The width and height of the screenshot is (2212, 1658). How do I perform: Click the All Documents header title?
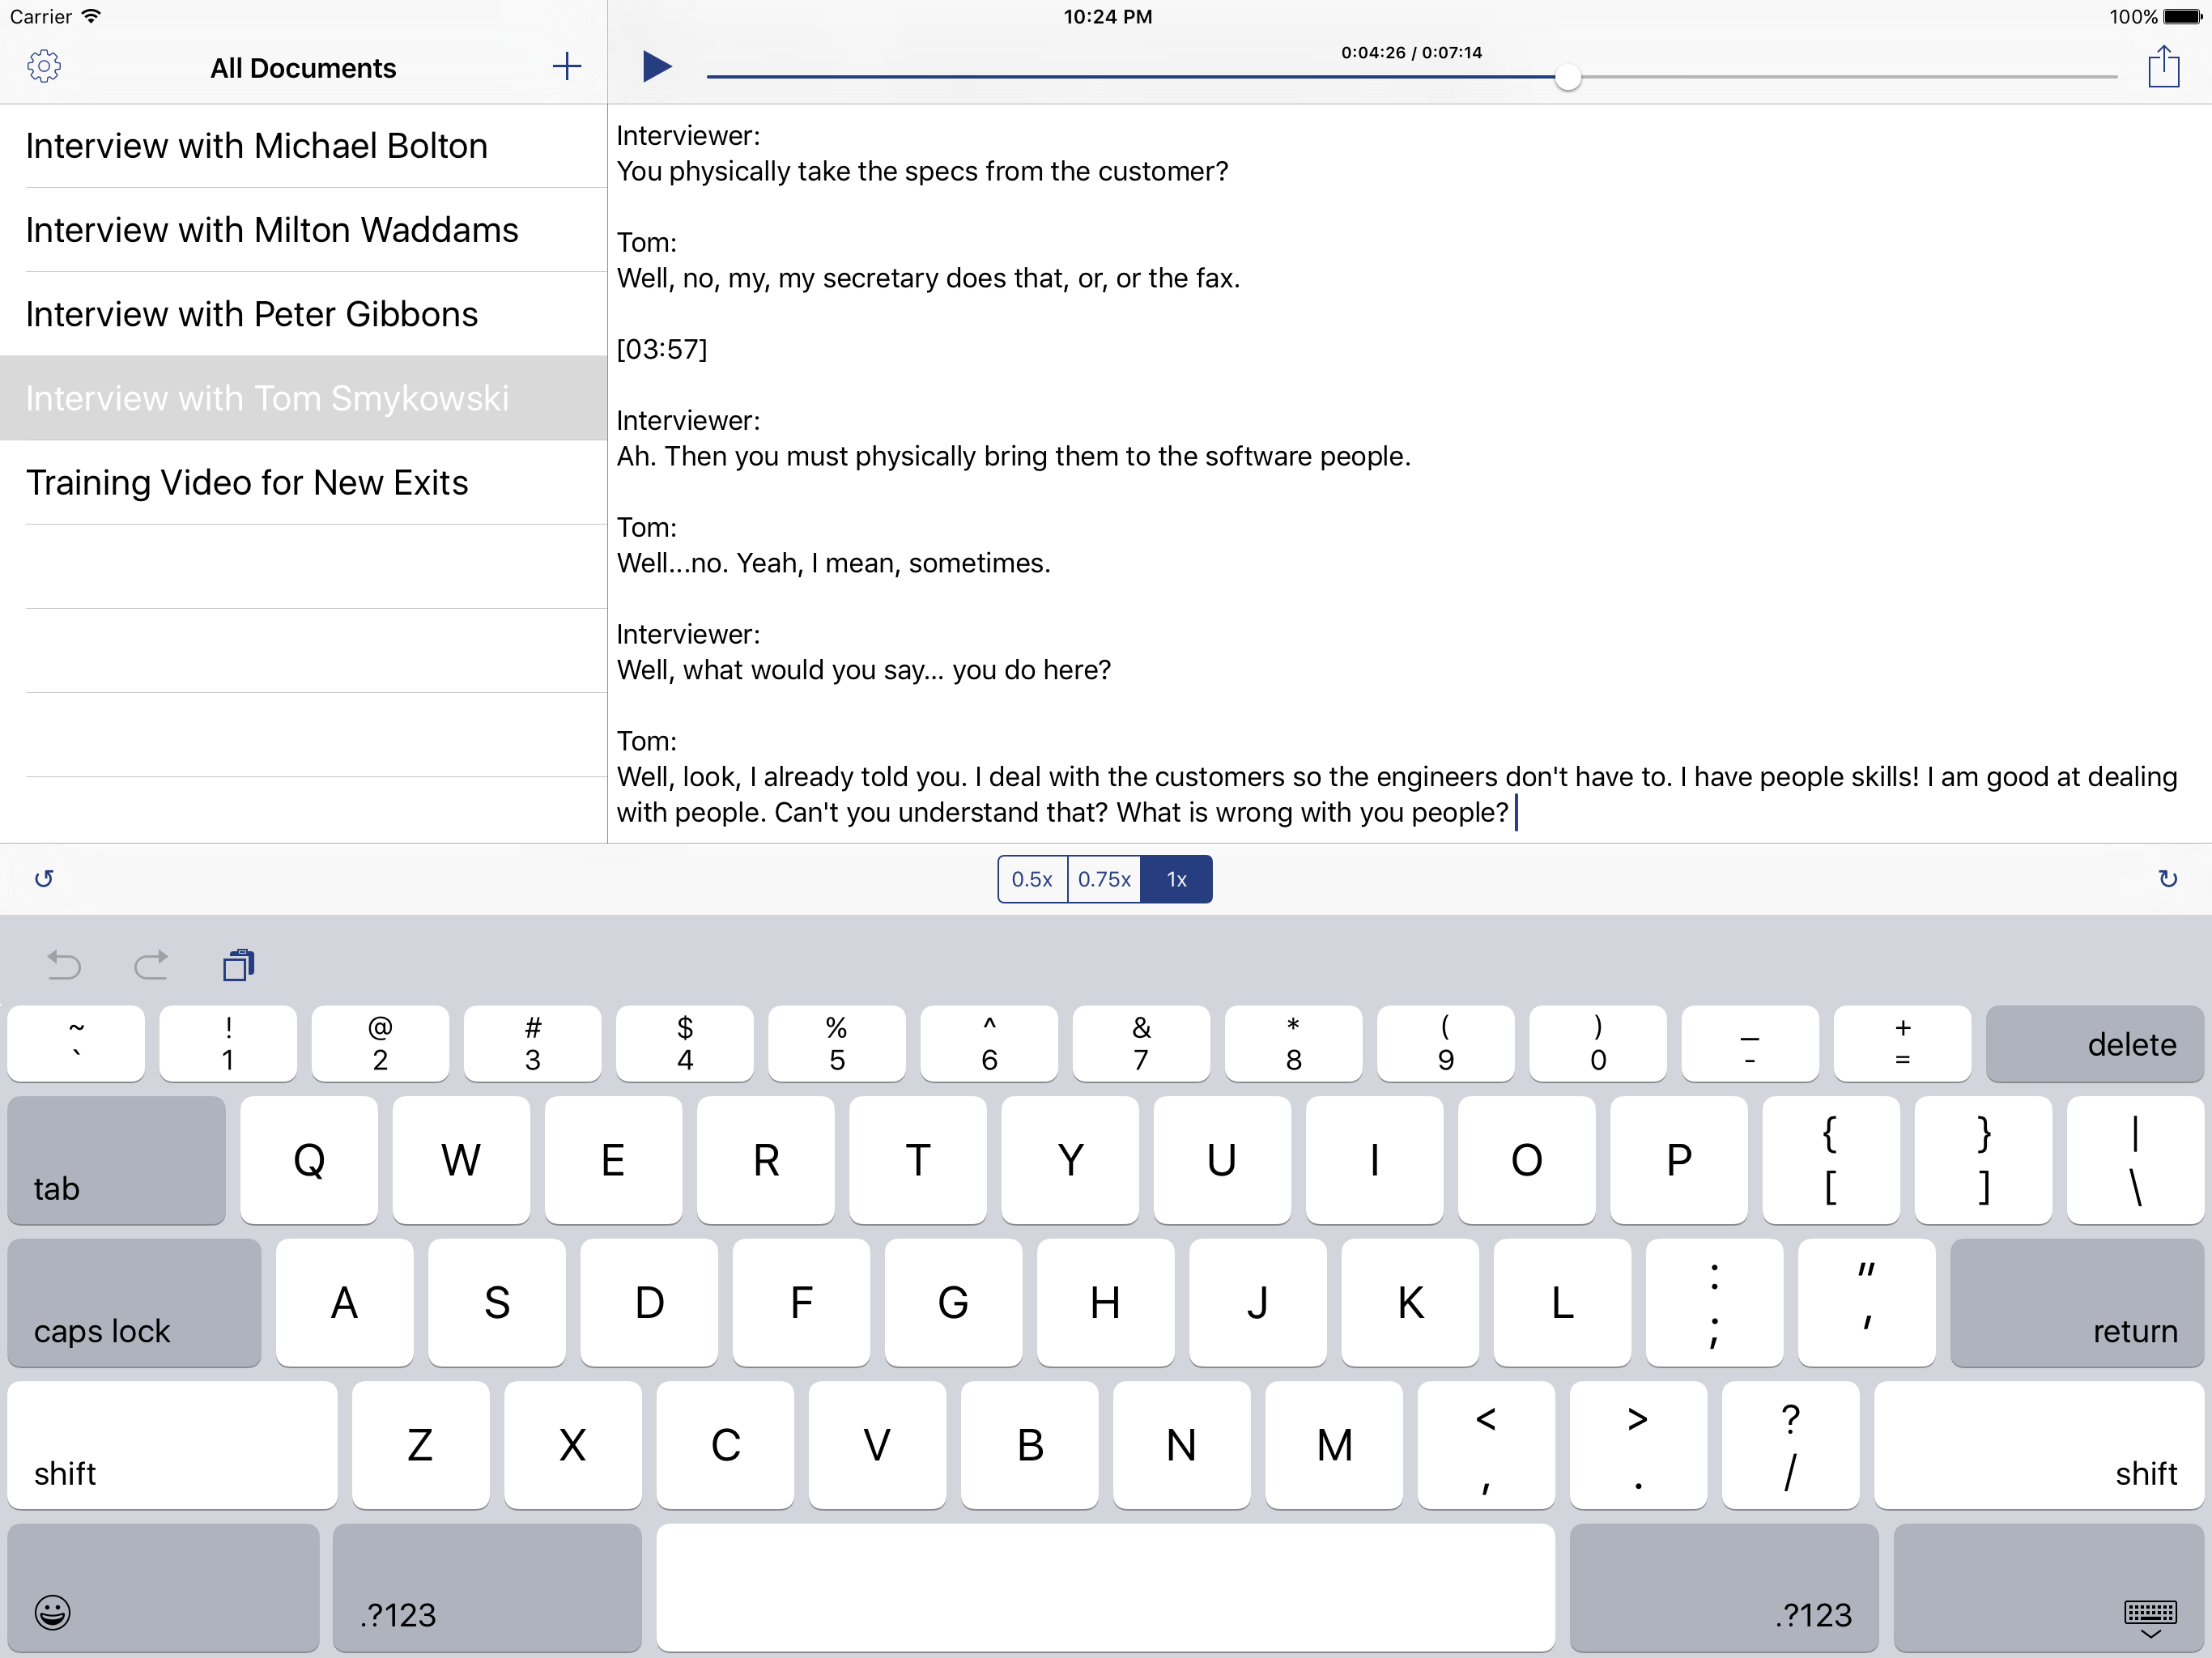click(303, 68)
